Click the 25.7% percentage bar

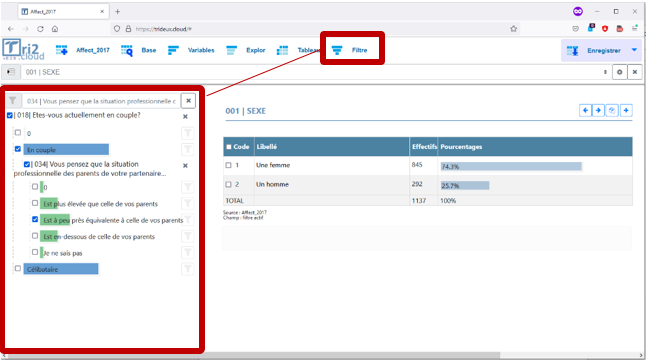(465, 185)
